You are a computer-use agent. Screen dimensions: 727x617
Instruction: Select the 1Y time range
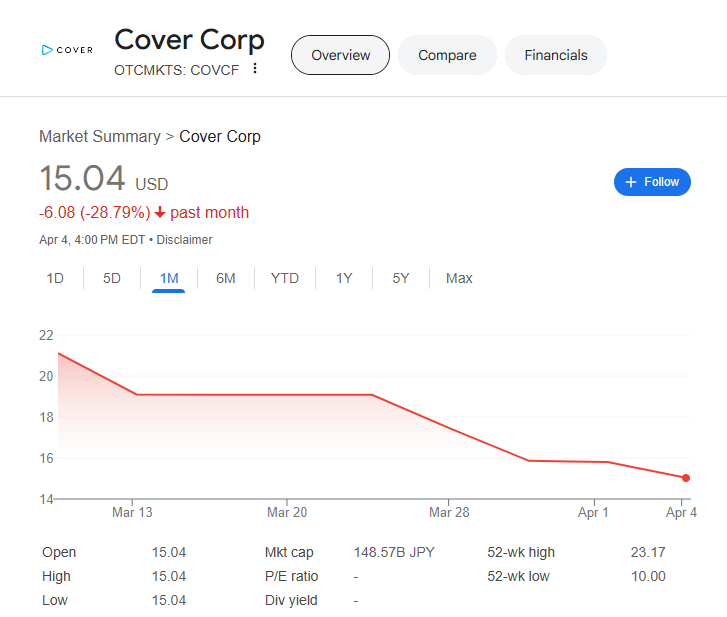[344, 278]
